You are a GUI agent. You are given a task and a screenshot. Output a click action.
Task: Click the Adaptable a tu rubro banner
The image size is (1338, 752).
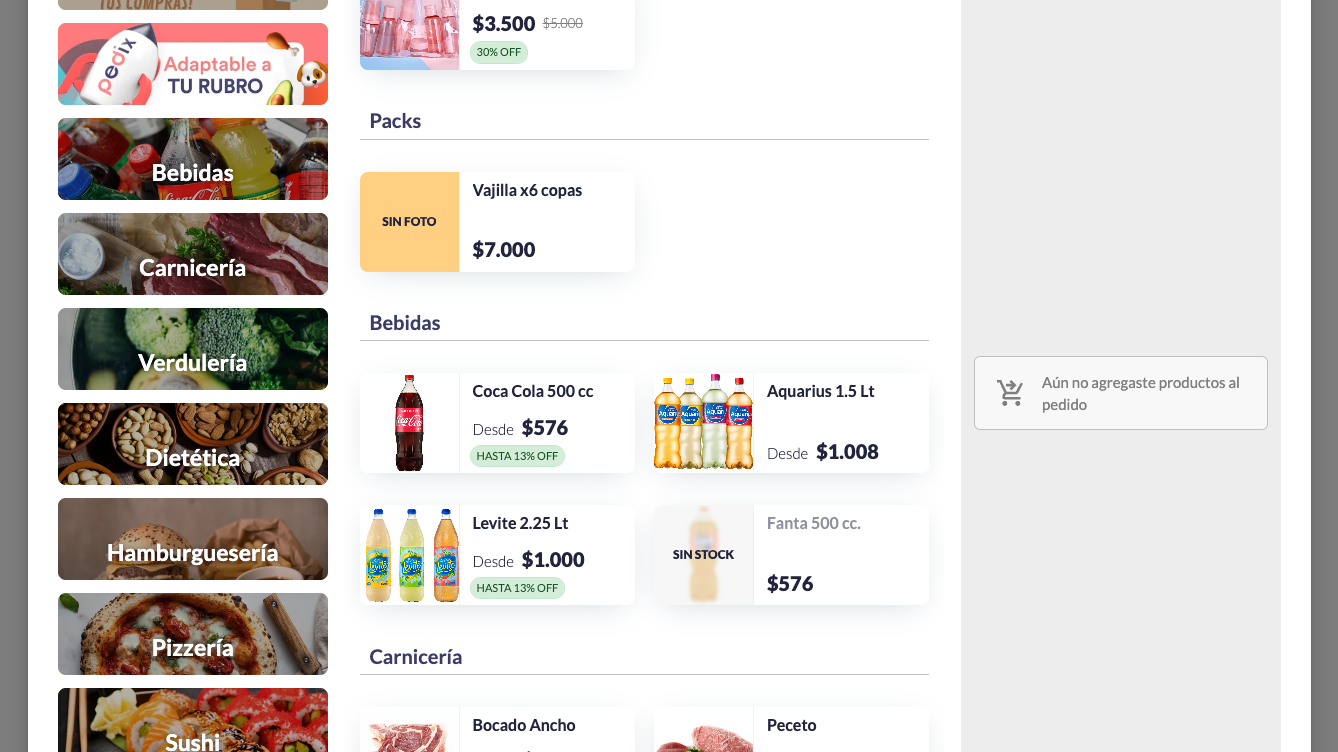coord(193,64)
